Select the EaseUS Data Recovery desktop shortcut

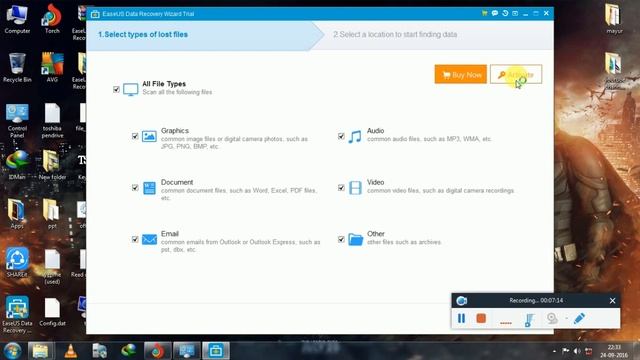[17, 315]
